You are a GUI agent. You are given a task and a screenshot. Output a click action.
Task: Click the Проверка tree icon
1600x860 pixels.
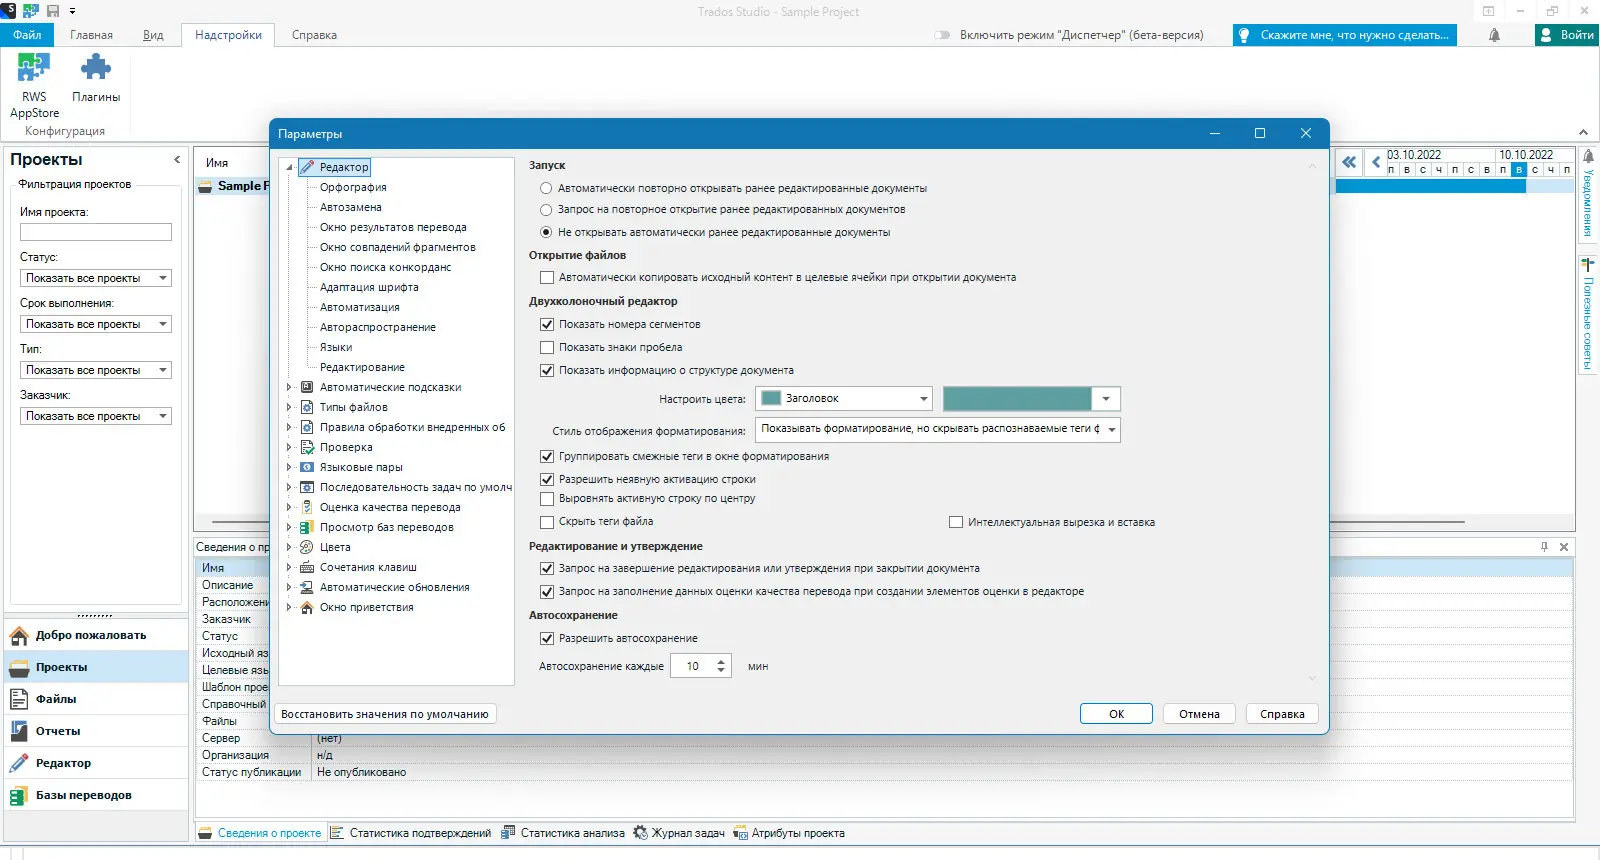307,447
